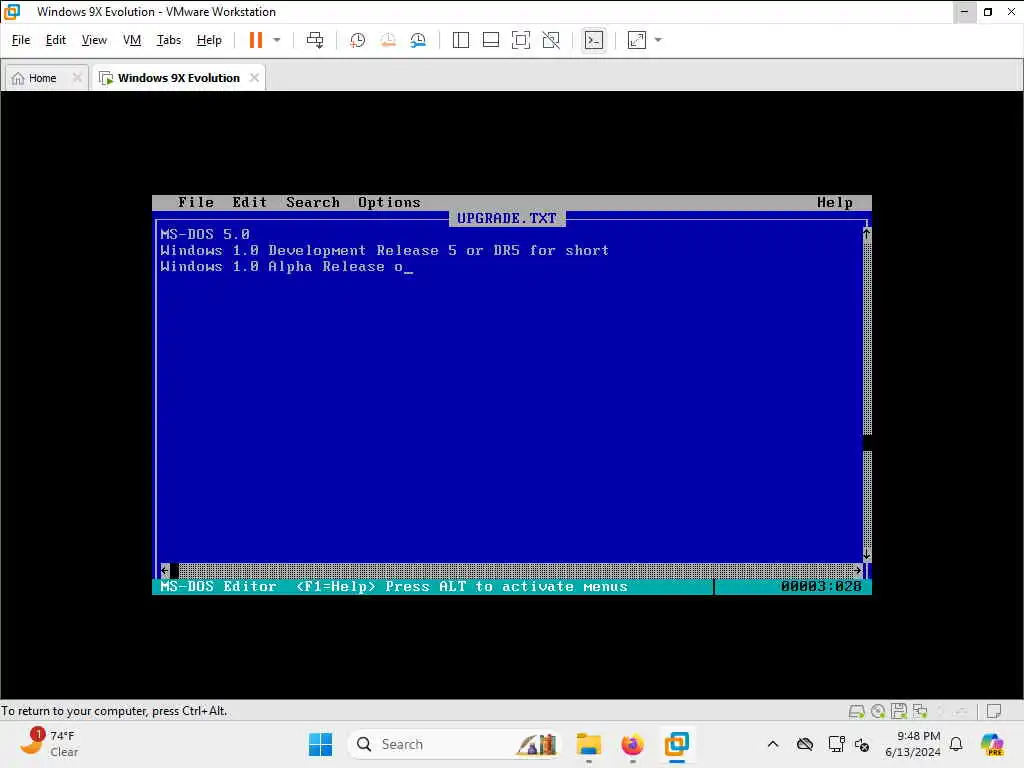Click the message log note icon
1024x768 pixels.
[x=994, y=711]
